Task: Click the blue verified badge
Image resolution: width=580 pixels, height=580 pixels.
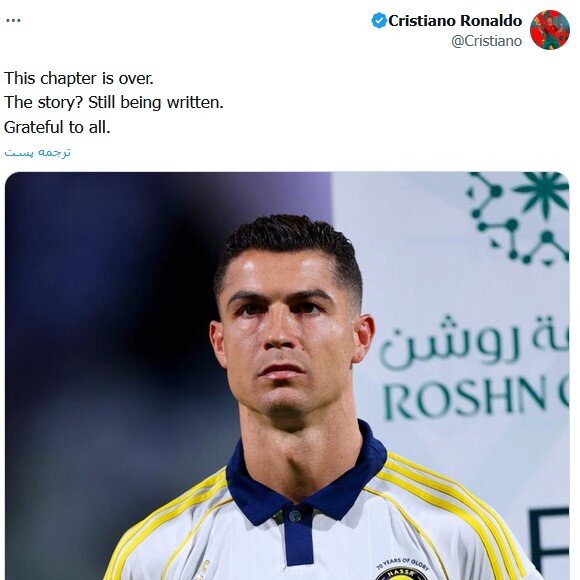Action: point(379,20)
